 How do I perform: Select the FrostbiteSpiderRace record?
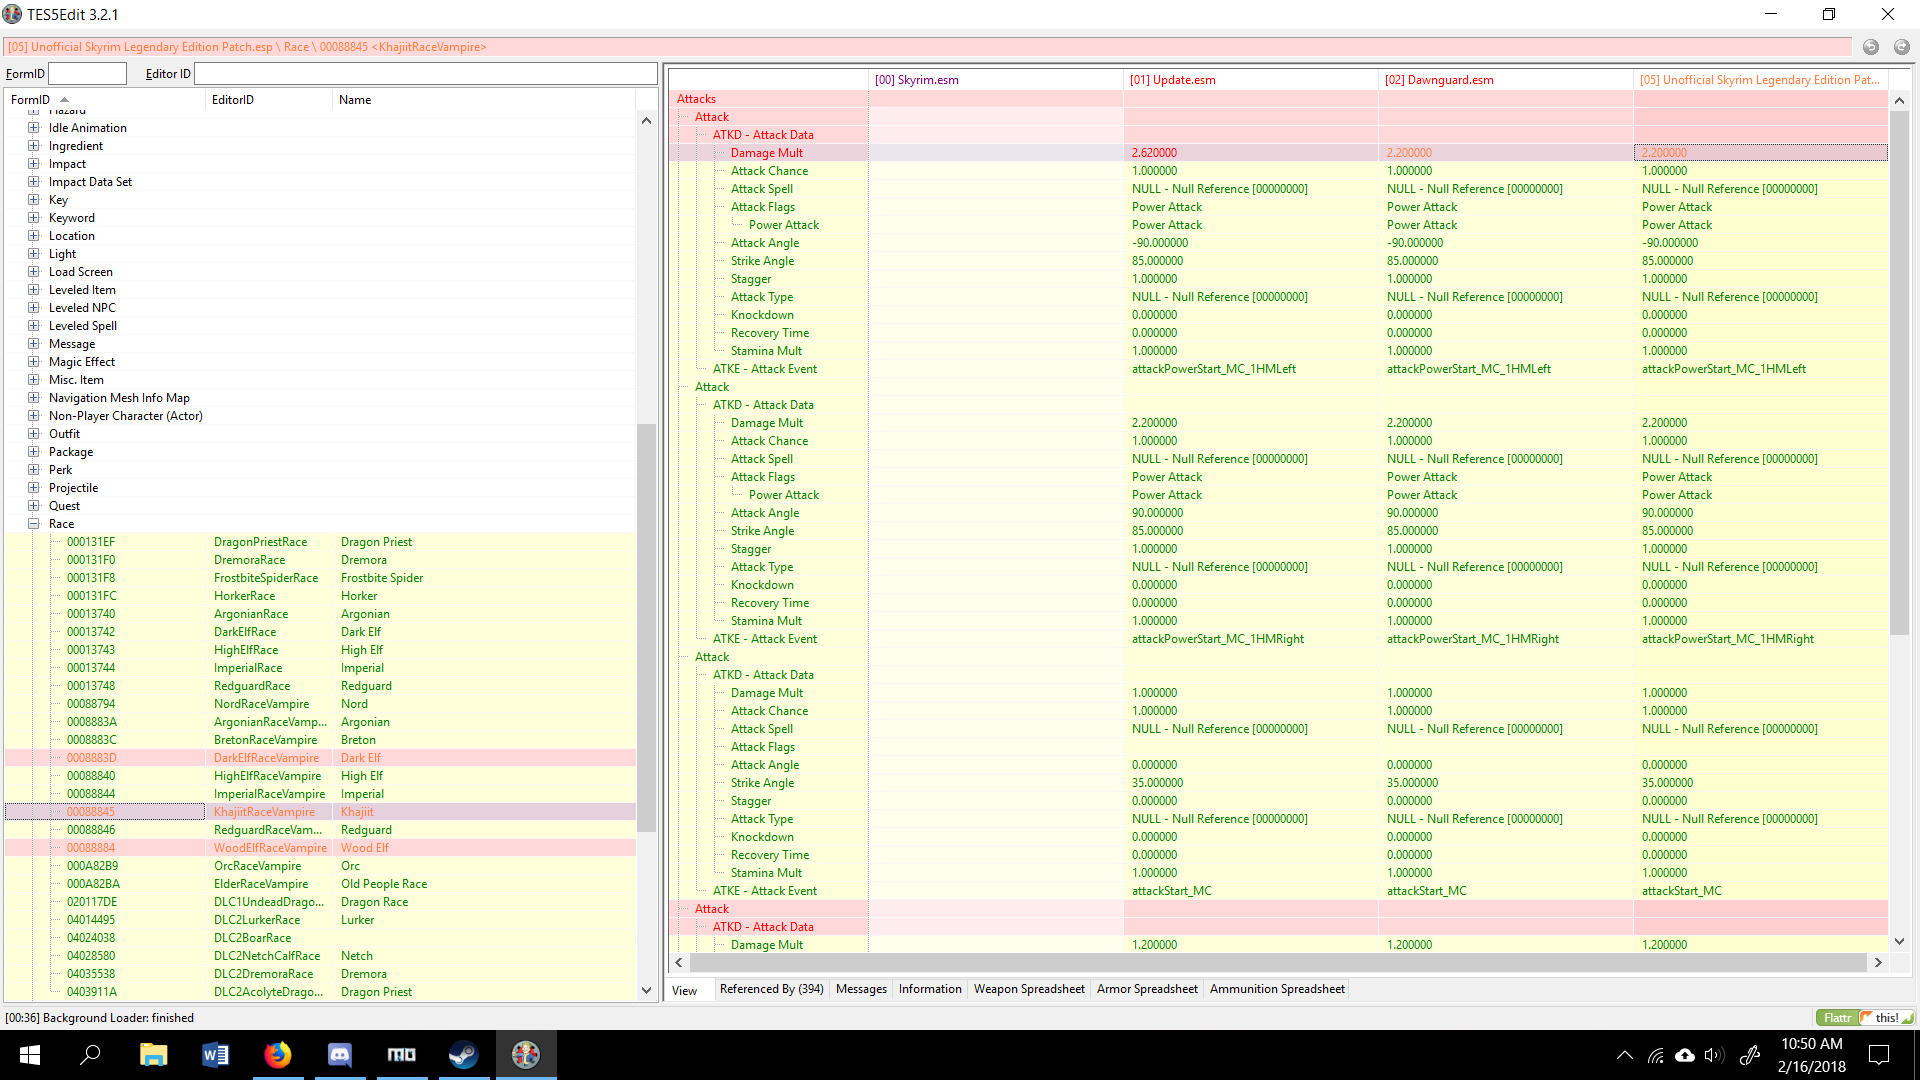(320, 578)
